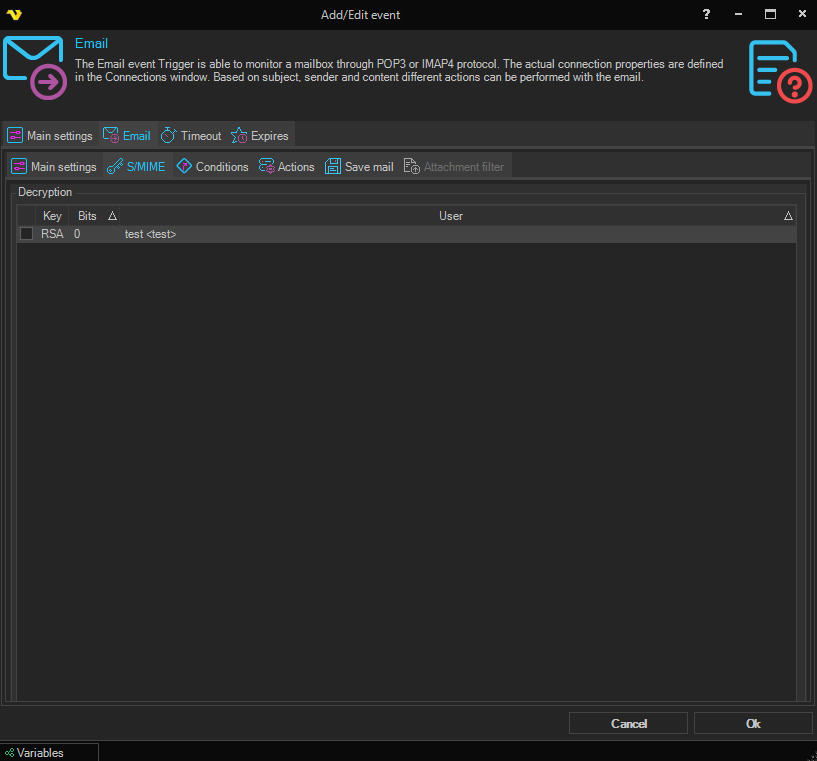Screen dimensions: 817x761
Task: Sort by the Bits column arrow
Action: [112, 216]
